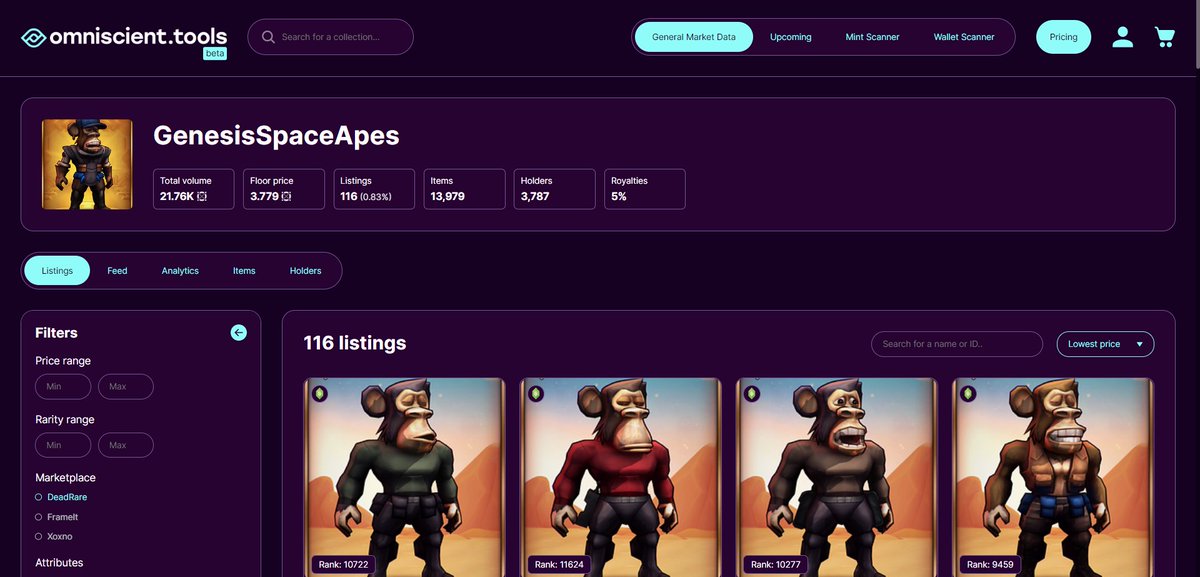Switch to the Feed tab

117,271
